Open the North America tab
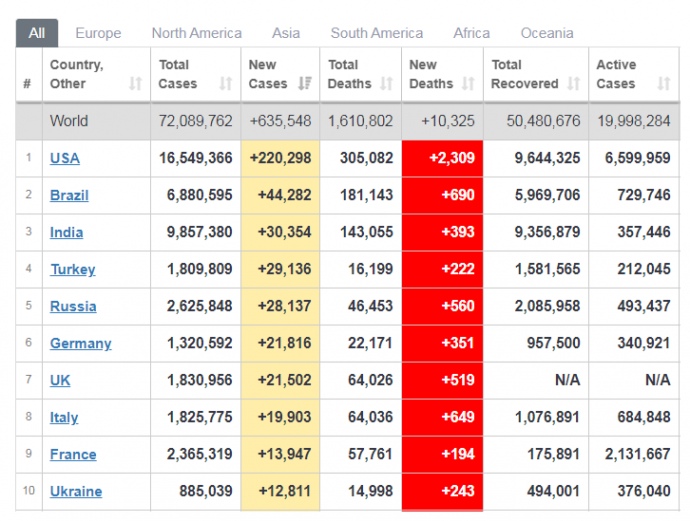The height and width of the screenshot is (521, 690). click(x=196, y=33)
